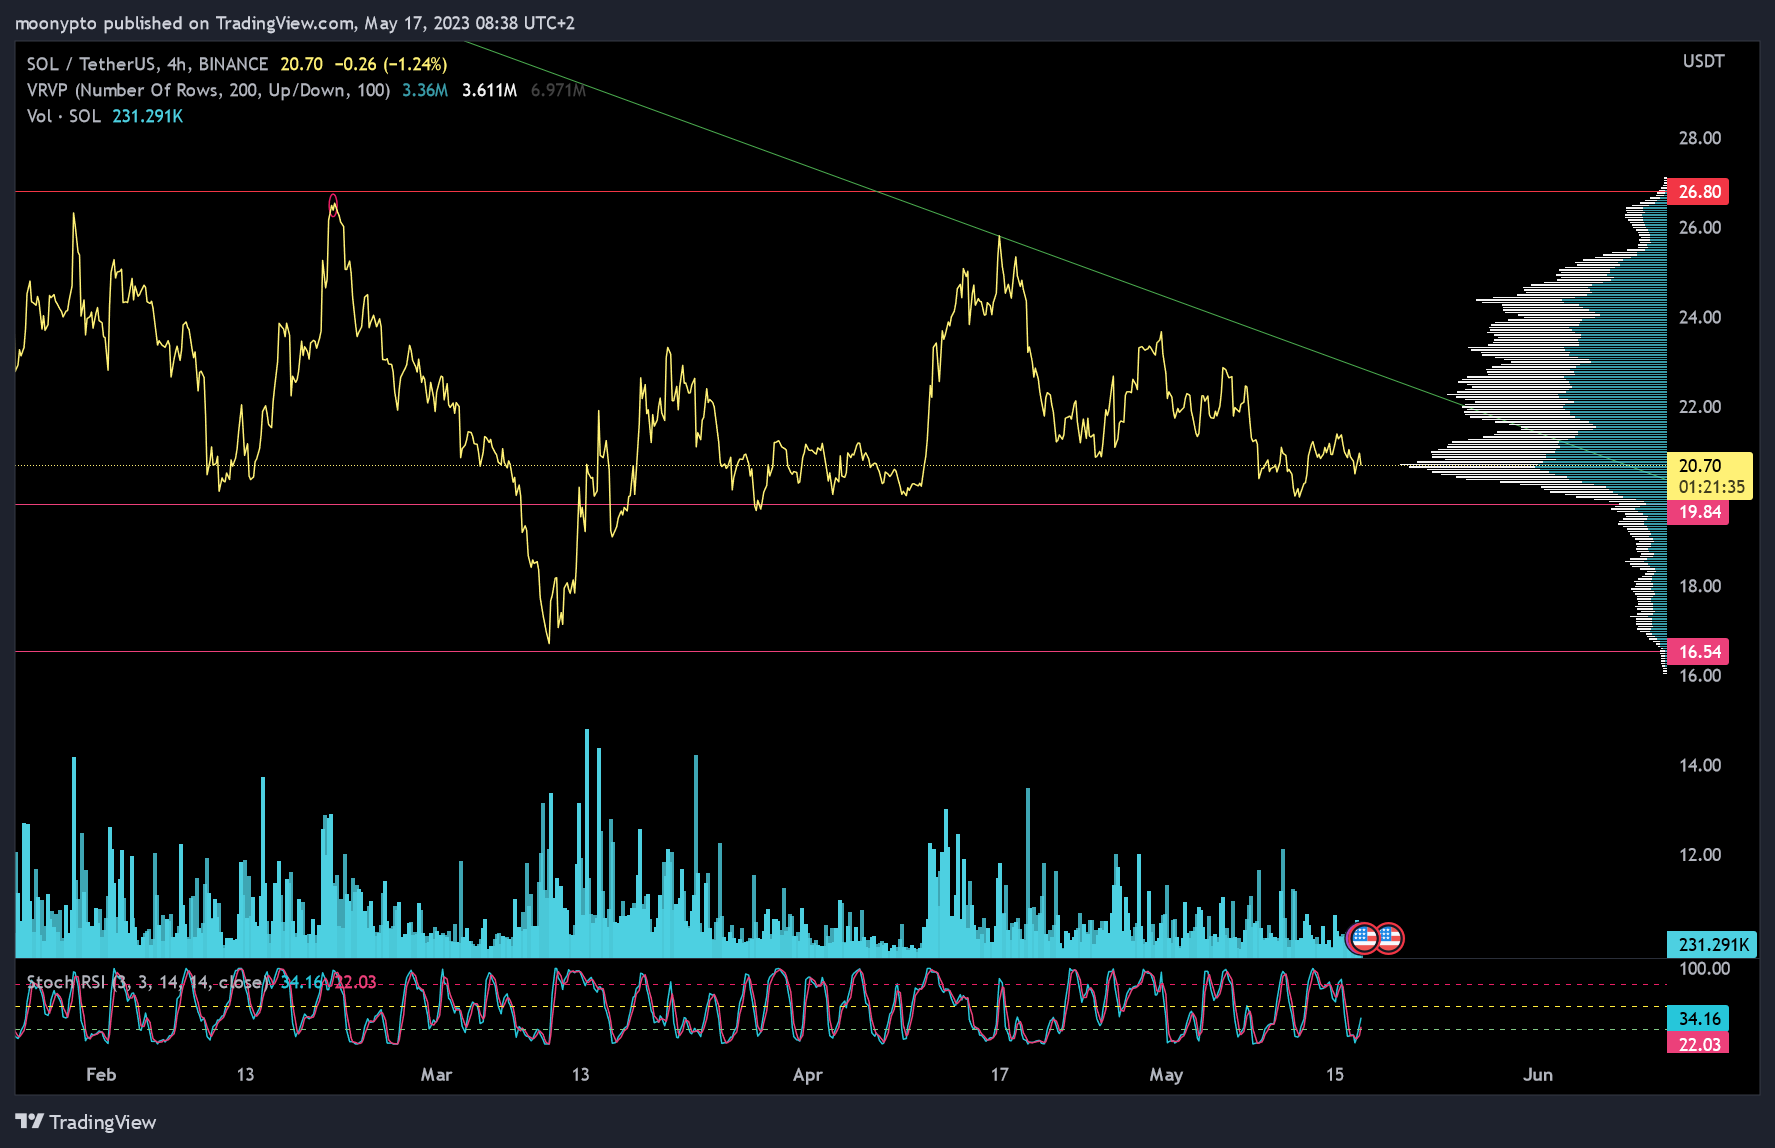Click the Stoch RSI value label 34.16
This screenshot has height=1148, width=1775.
pyautogui.click(x=1698, y=1019)
